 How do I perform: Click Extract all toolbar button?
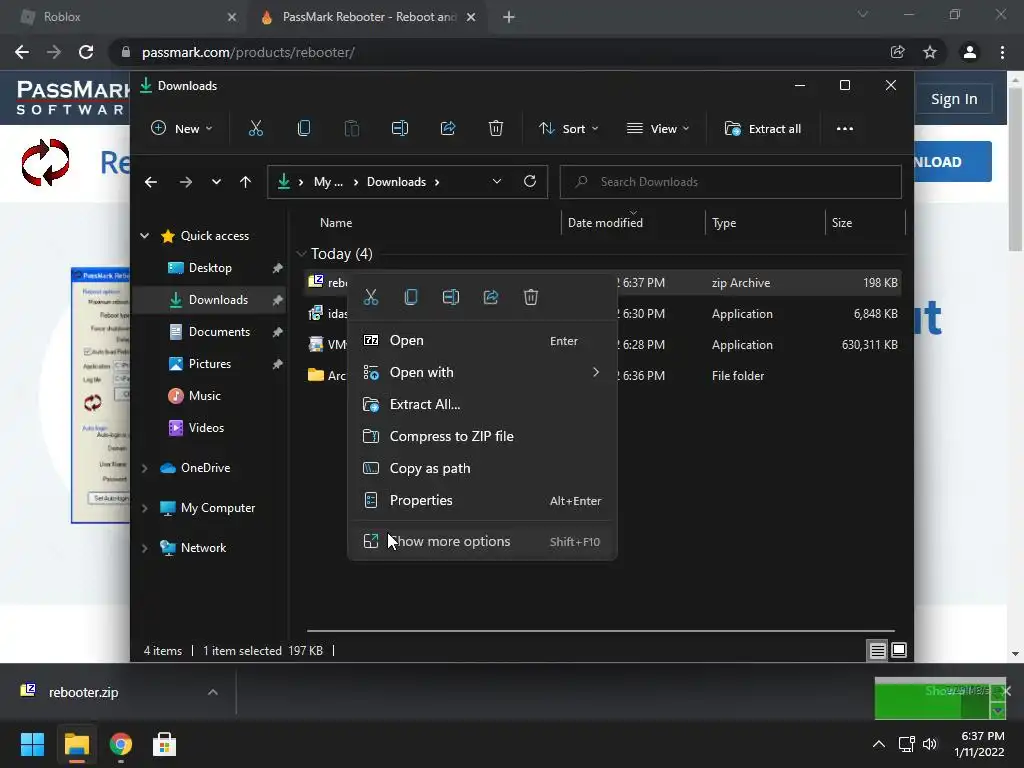pyautogui.click(x=763, y=129)
